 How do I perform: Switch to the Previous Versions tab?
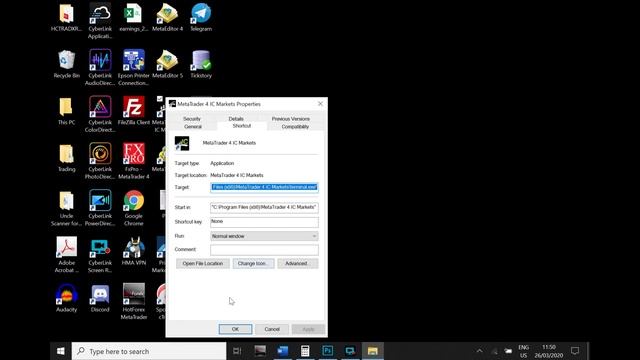291,119
